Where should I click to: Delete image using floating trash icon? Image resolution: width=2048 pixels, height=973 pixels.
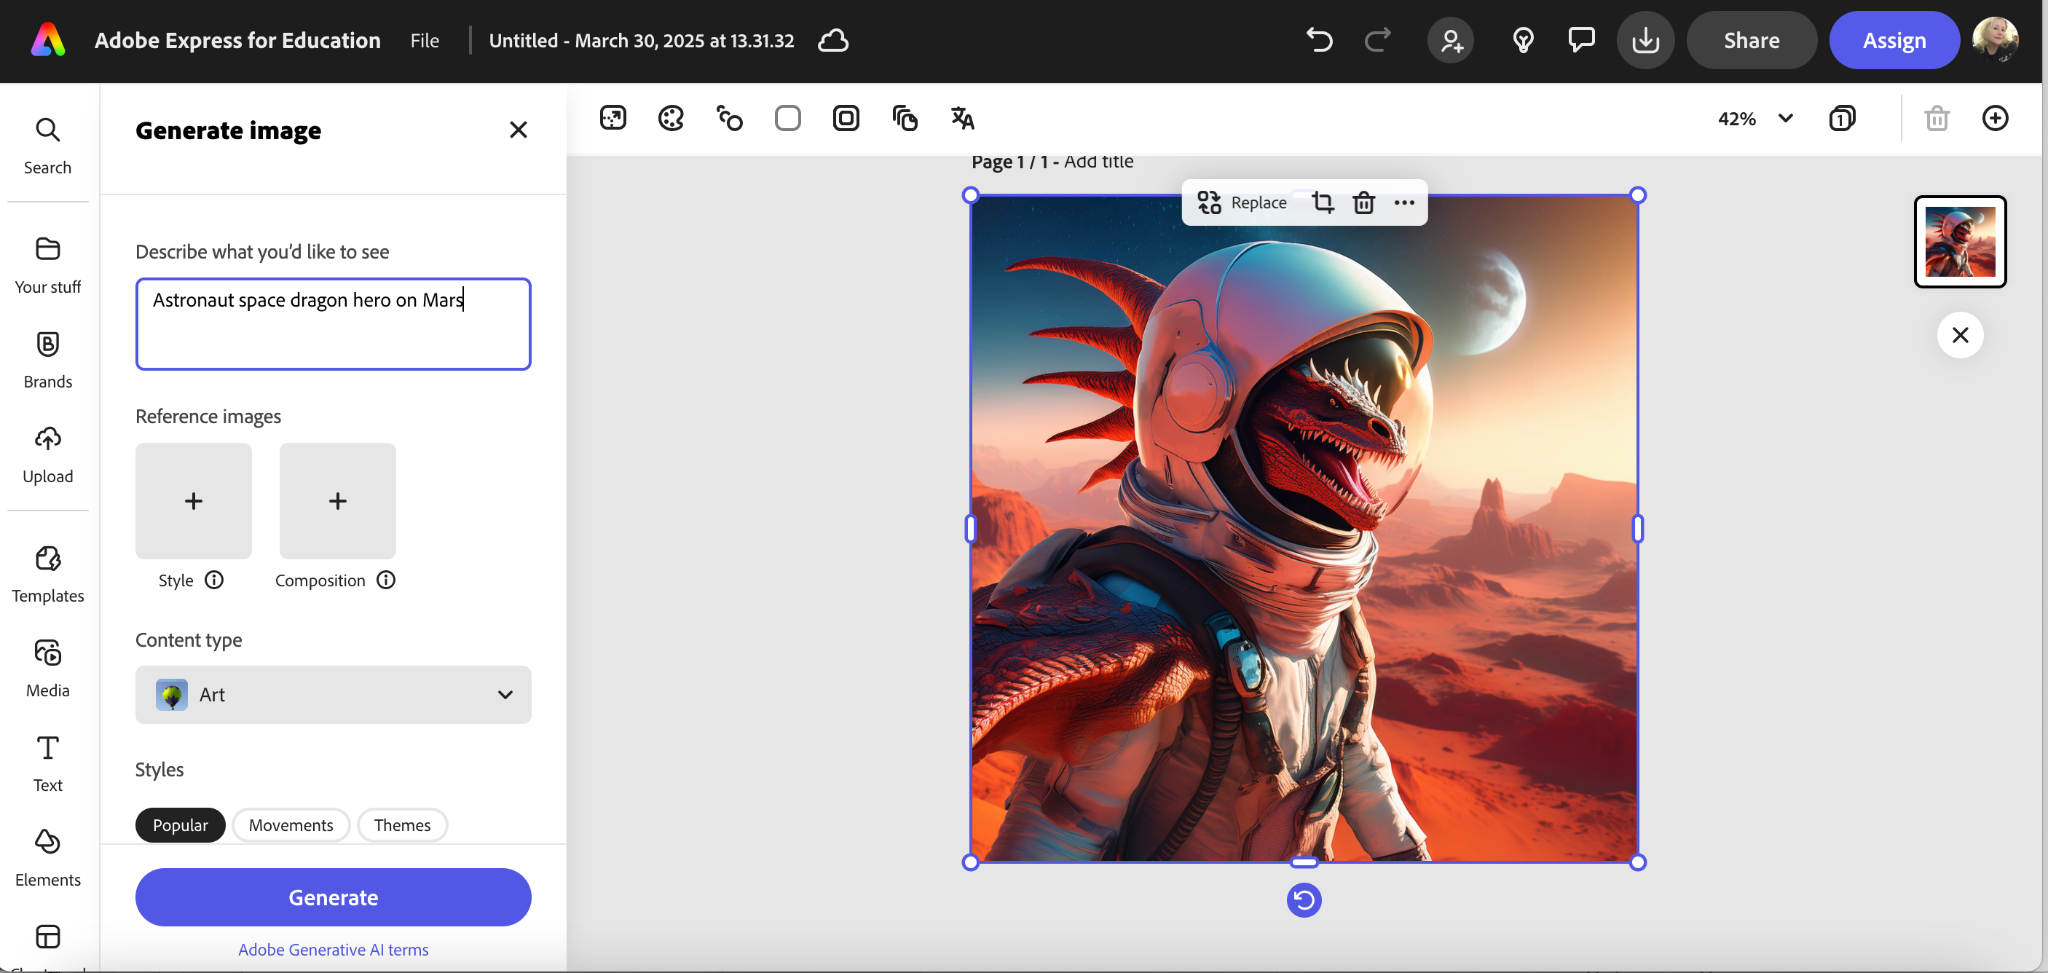[x=1364, y=203]
